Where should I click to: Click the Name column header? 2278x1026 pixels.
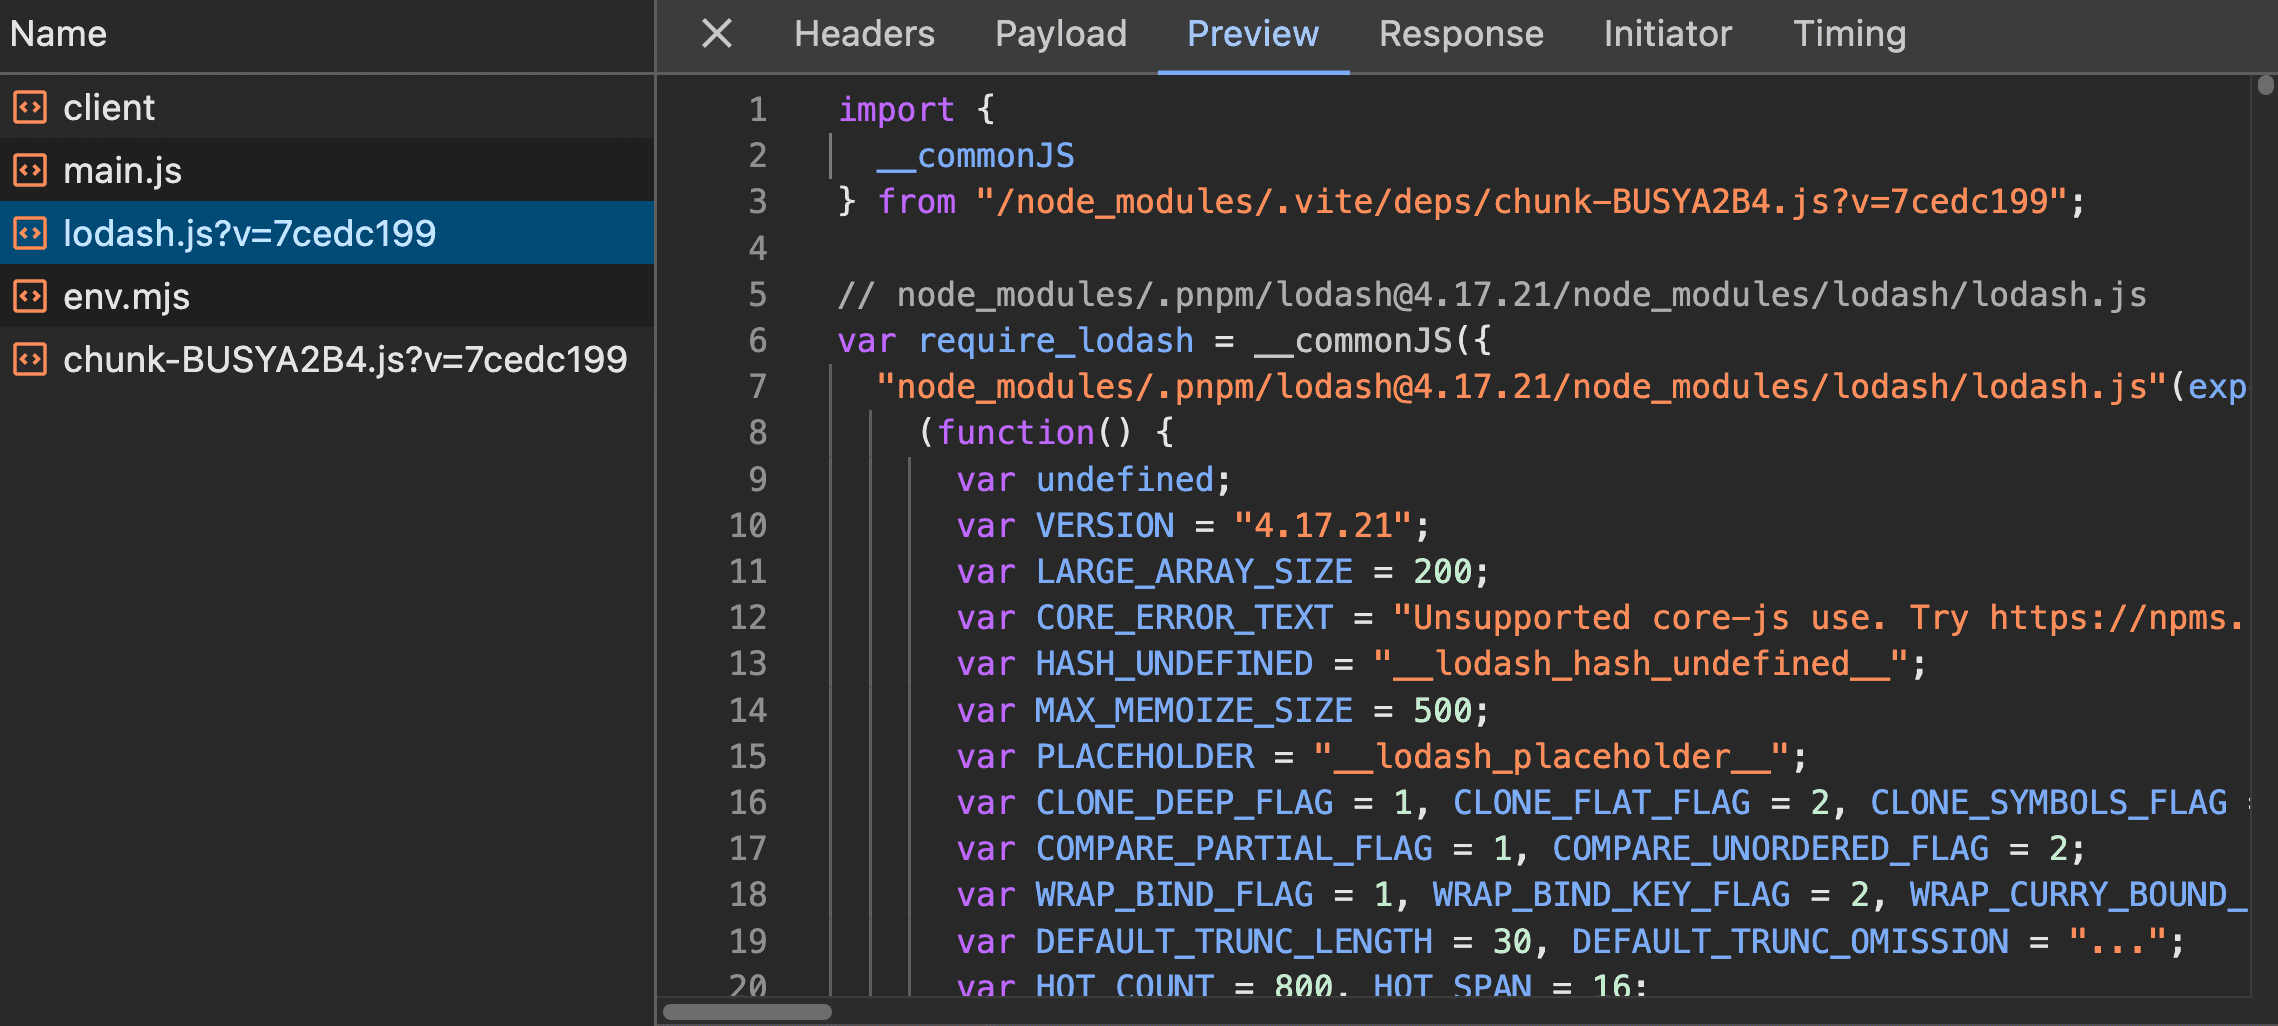tap(58, 33)
